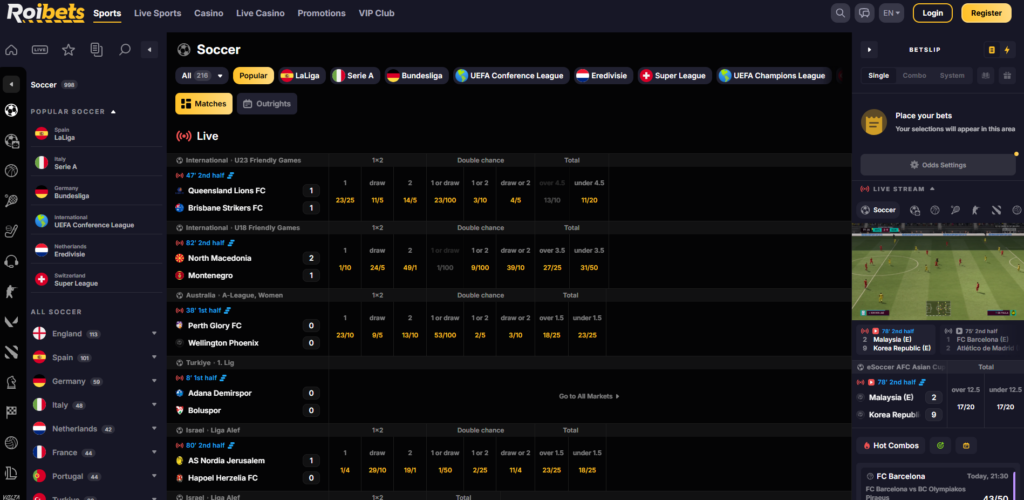
Task: Switch to the Combo betslip tab
Action: (x=914, y=76)
